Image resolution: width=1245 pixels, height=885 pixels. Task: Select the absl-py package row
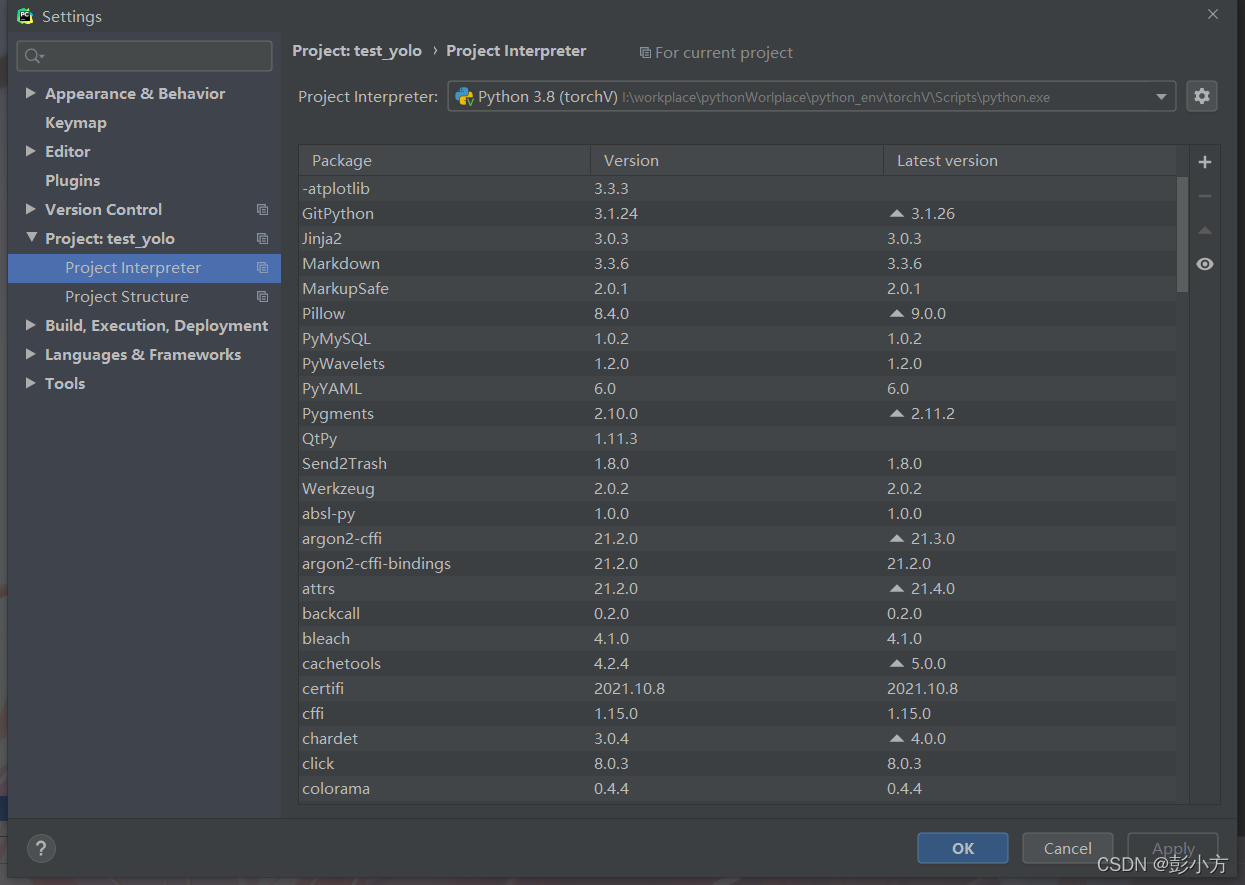(738, 514)
